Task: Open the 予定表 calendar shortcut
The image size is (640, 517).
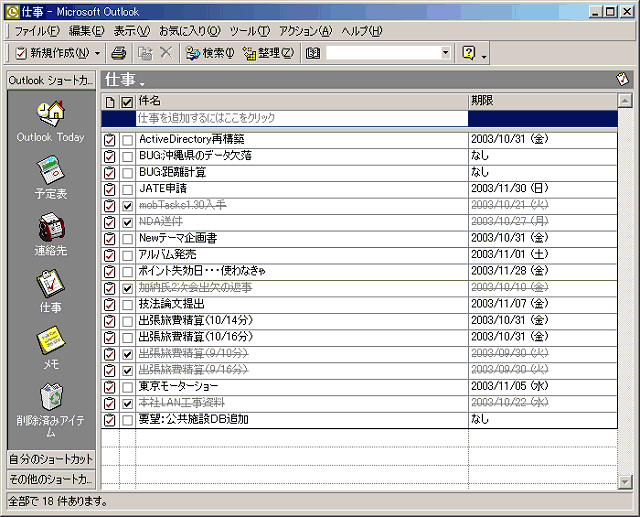Action: point(51,169)
